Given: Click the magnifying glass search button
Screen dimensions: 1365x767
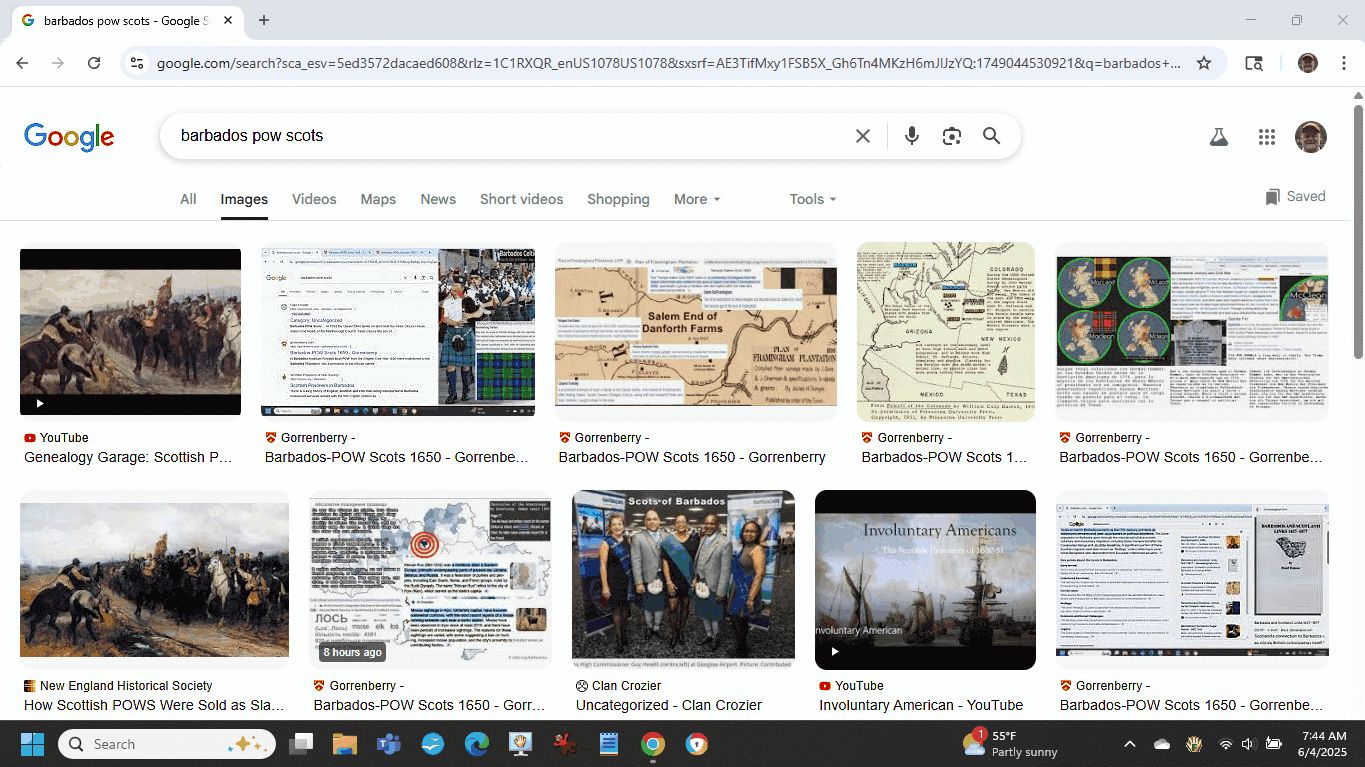Looking at the screenshot, I should 991,136.
